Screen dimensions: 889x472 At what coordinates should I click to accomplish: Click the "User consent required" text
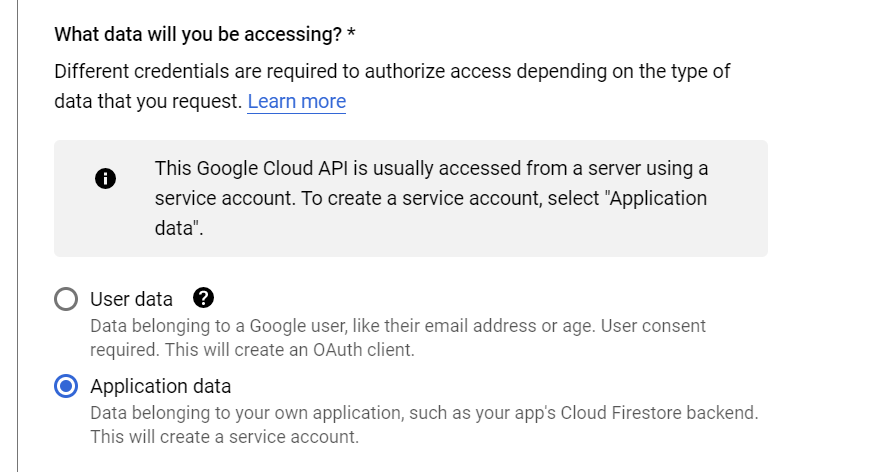pos(650,326)
